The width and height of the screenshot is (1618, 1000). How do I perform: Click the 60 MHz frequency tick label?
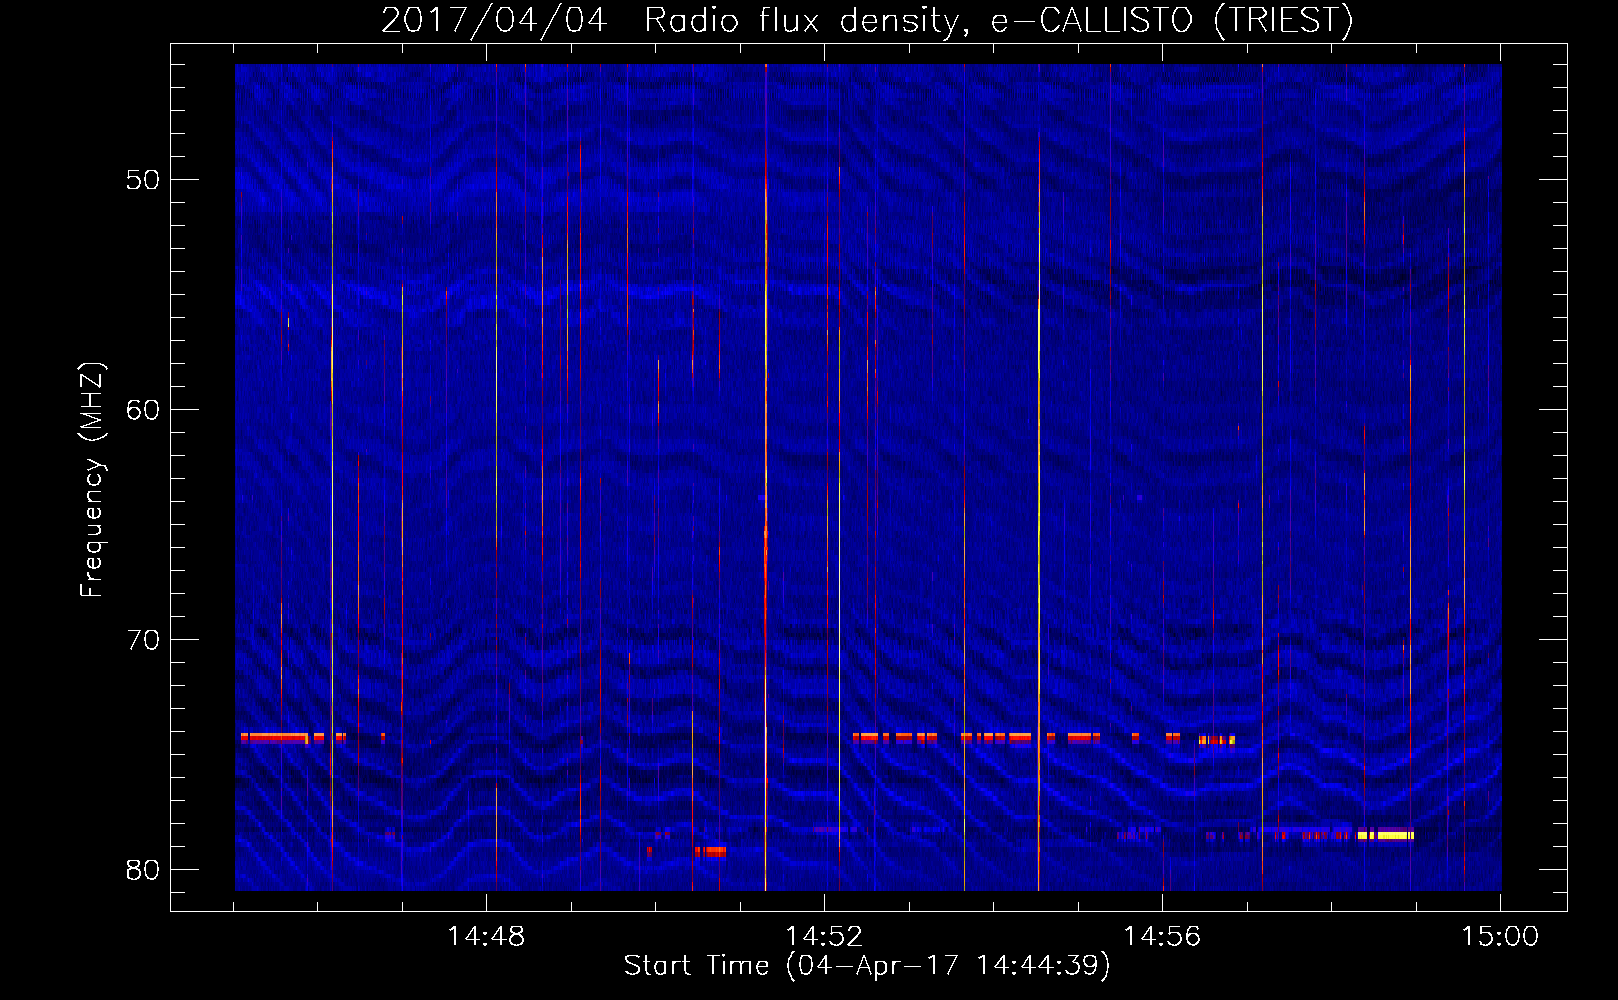tap(143, 410)
